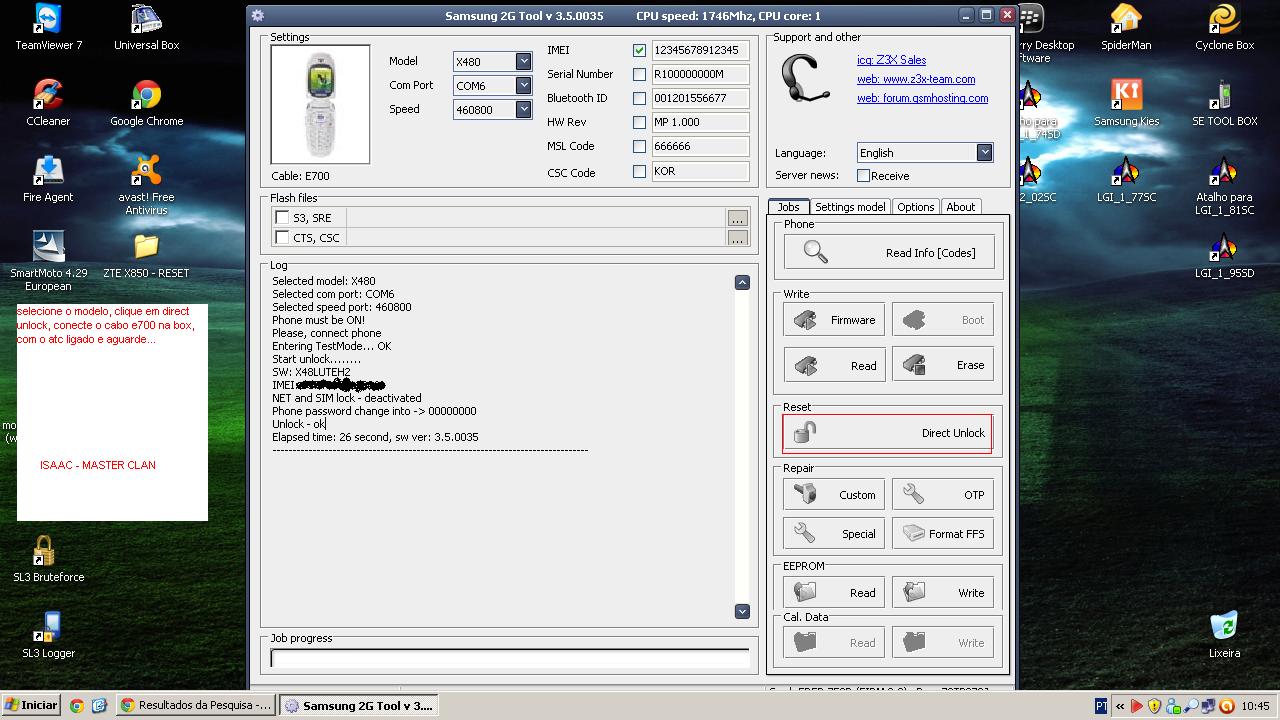This screenshot has height=720, width=1280.
Task: Open Atalho para LGI_1_81SC shortcut
Action: pos(1224,184)
